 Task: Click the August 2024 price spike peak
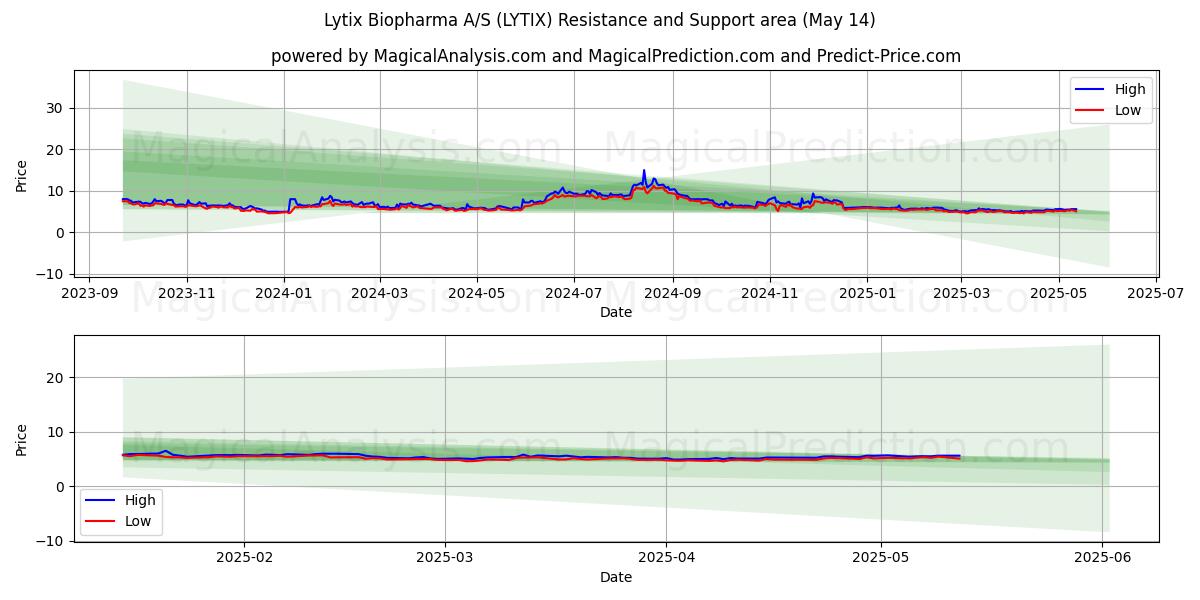click(644, 171)
